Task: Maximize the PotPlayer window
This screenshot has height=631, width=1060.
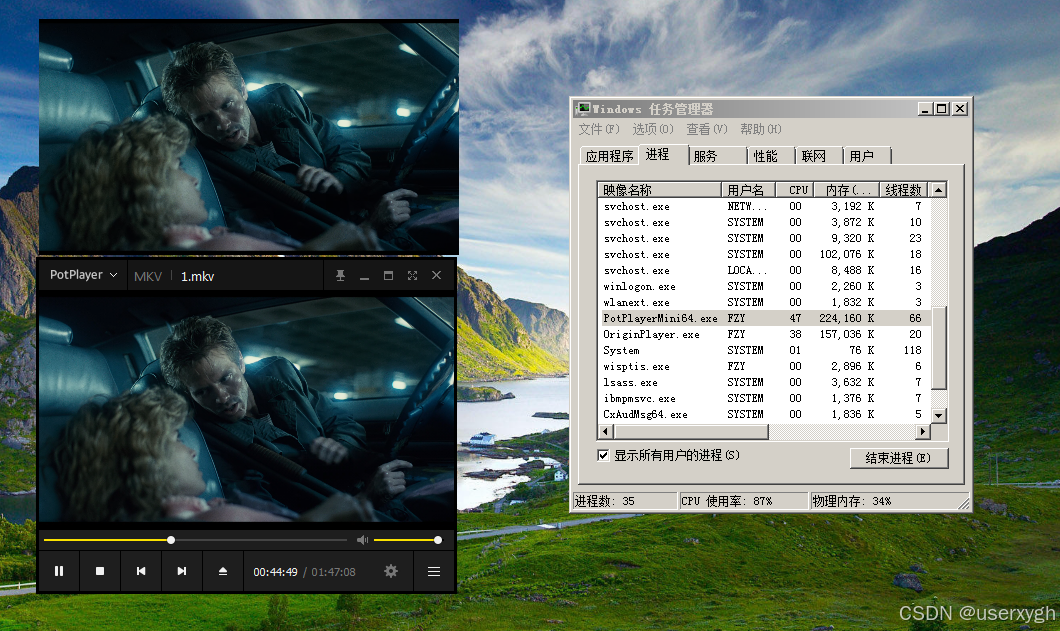Action: point(388,275)
